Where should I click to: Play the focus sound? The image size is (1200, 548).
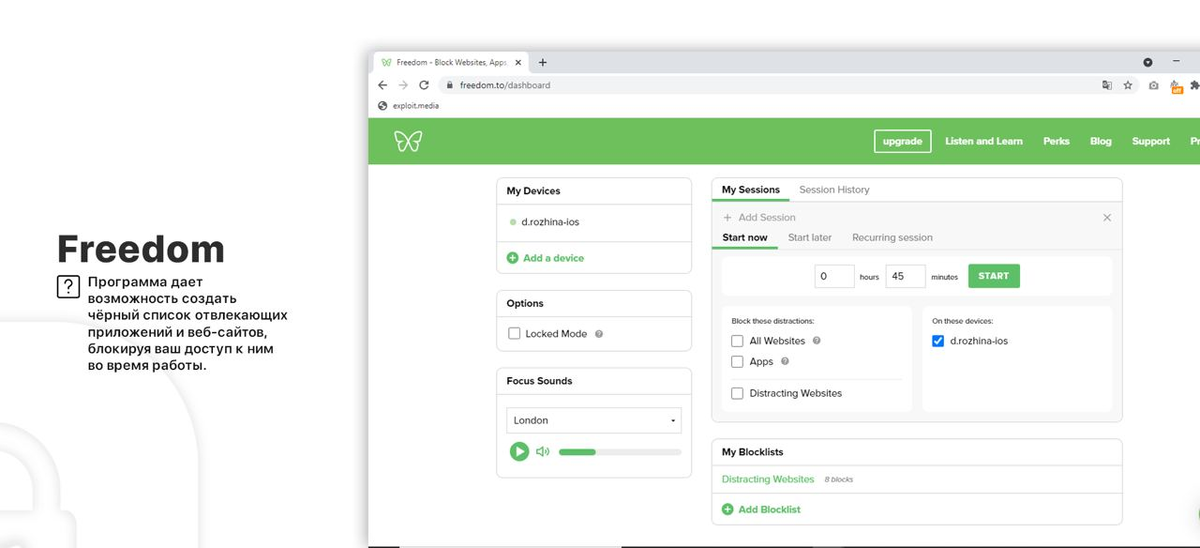[x=519, y=451]
